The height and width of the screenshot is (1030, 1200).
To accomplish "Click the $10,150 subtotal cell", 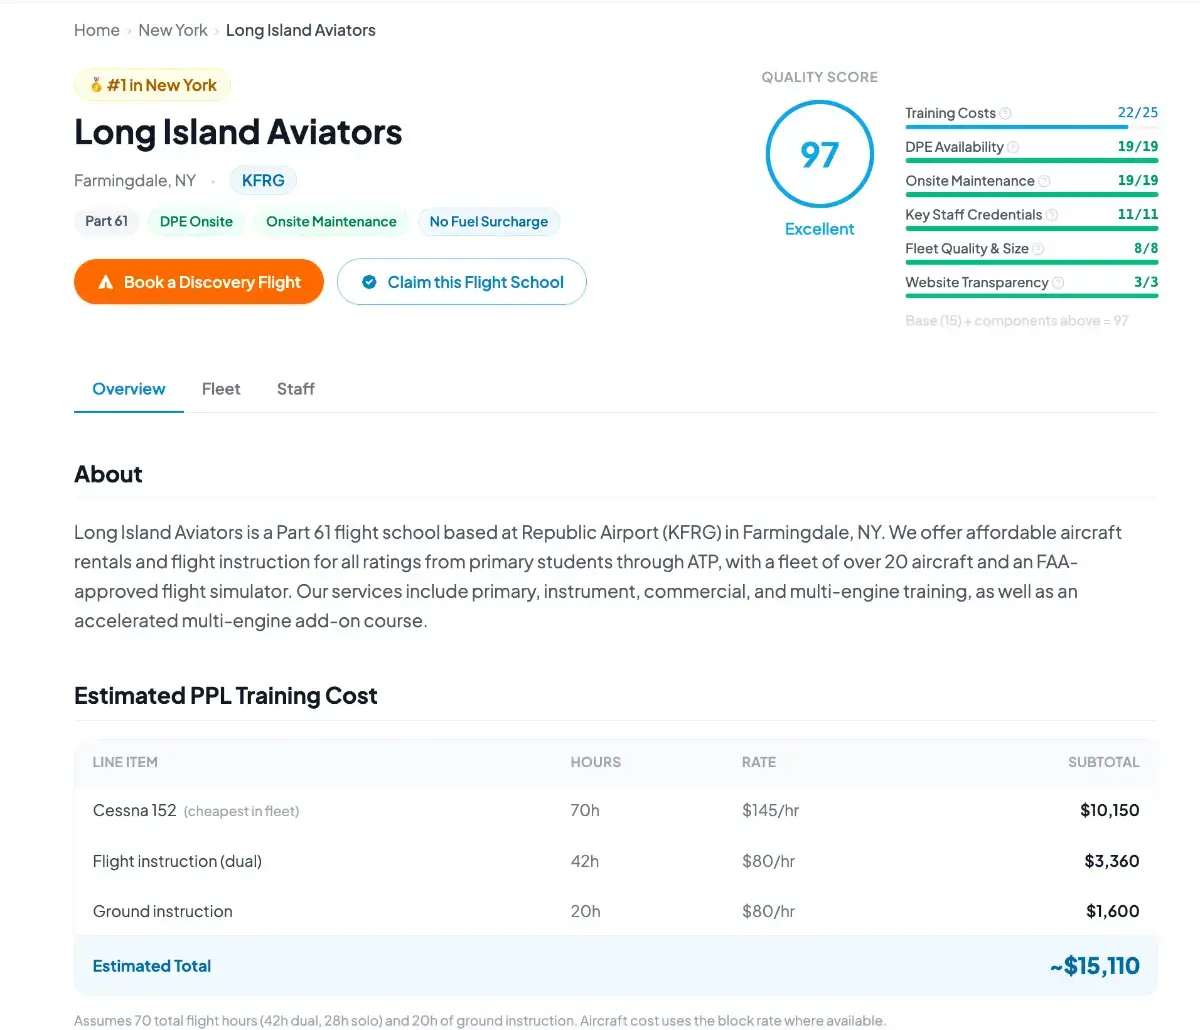I will [x=1109, y=810].
